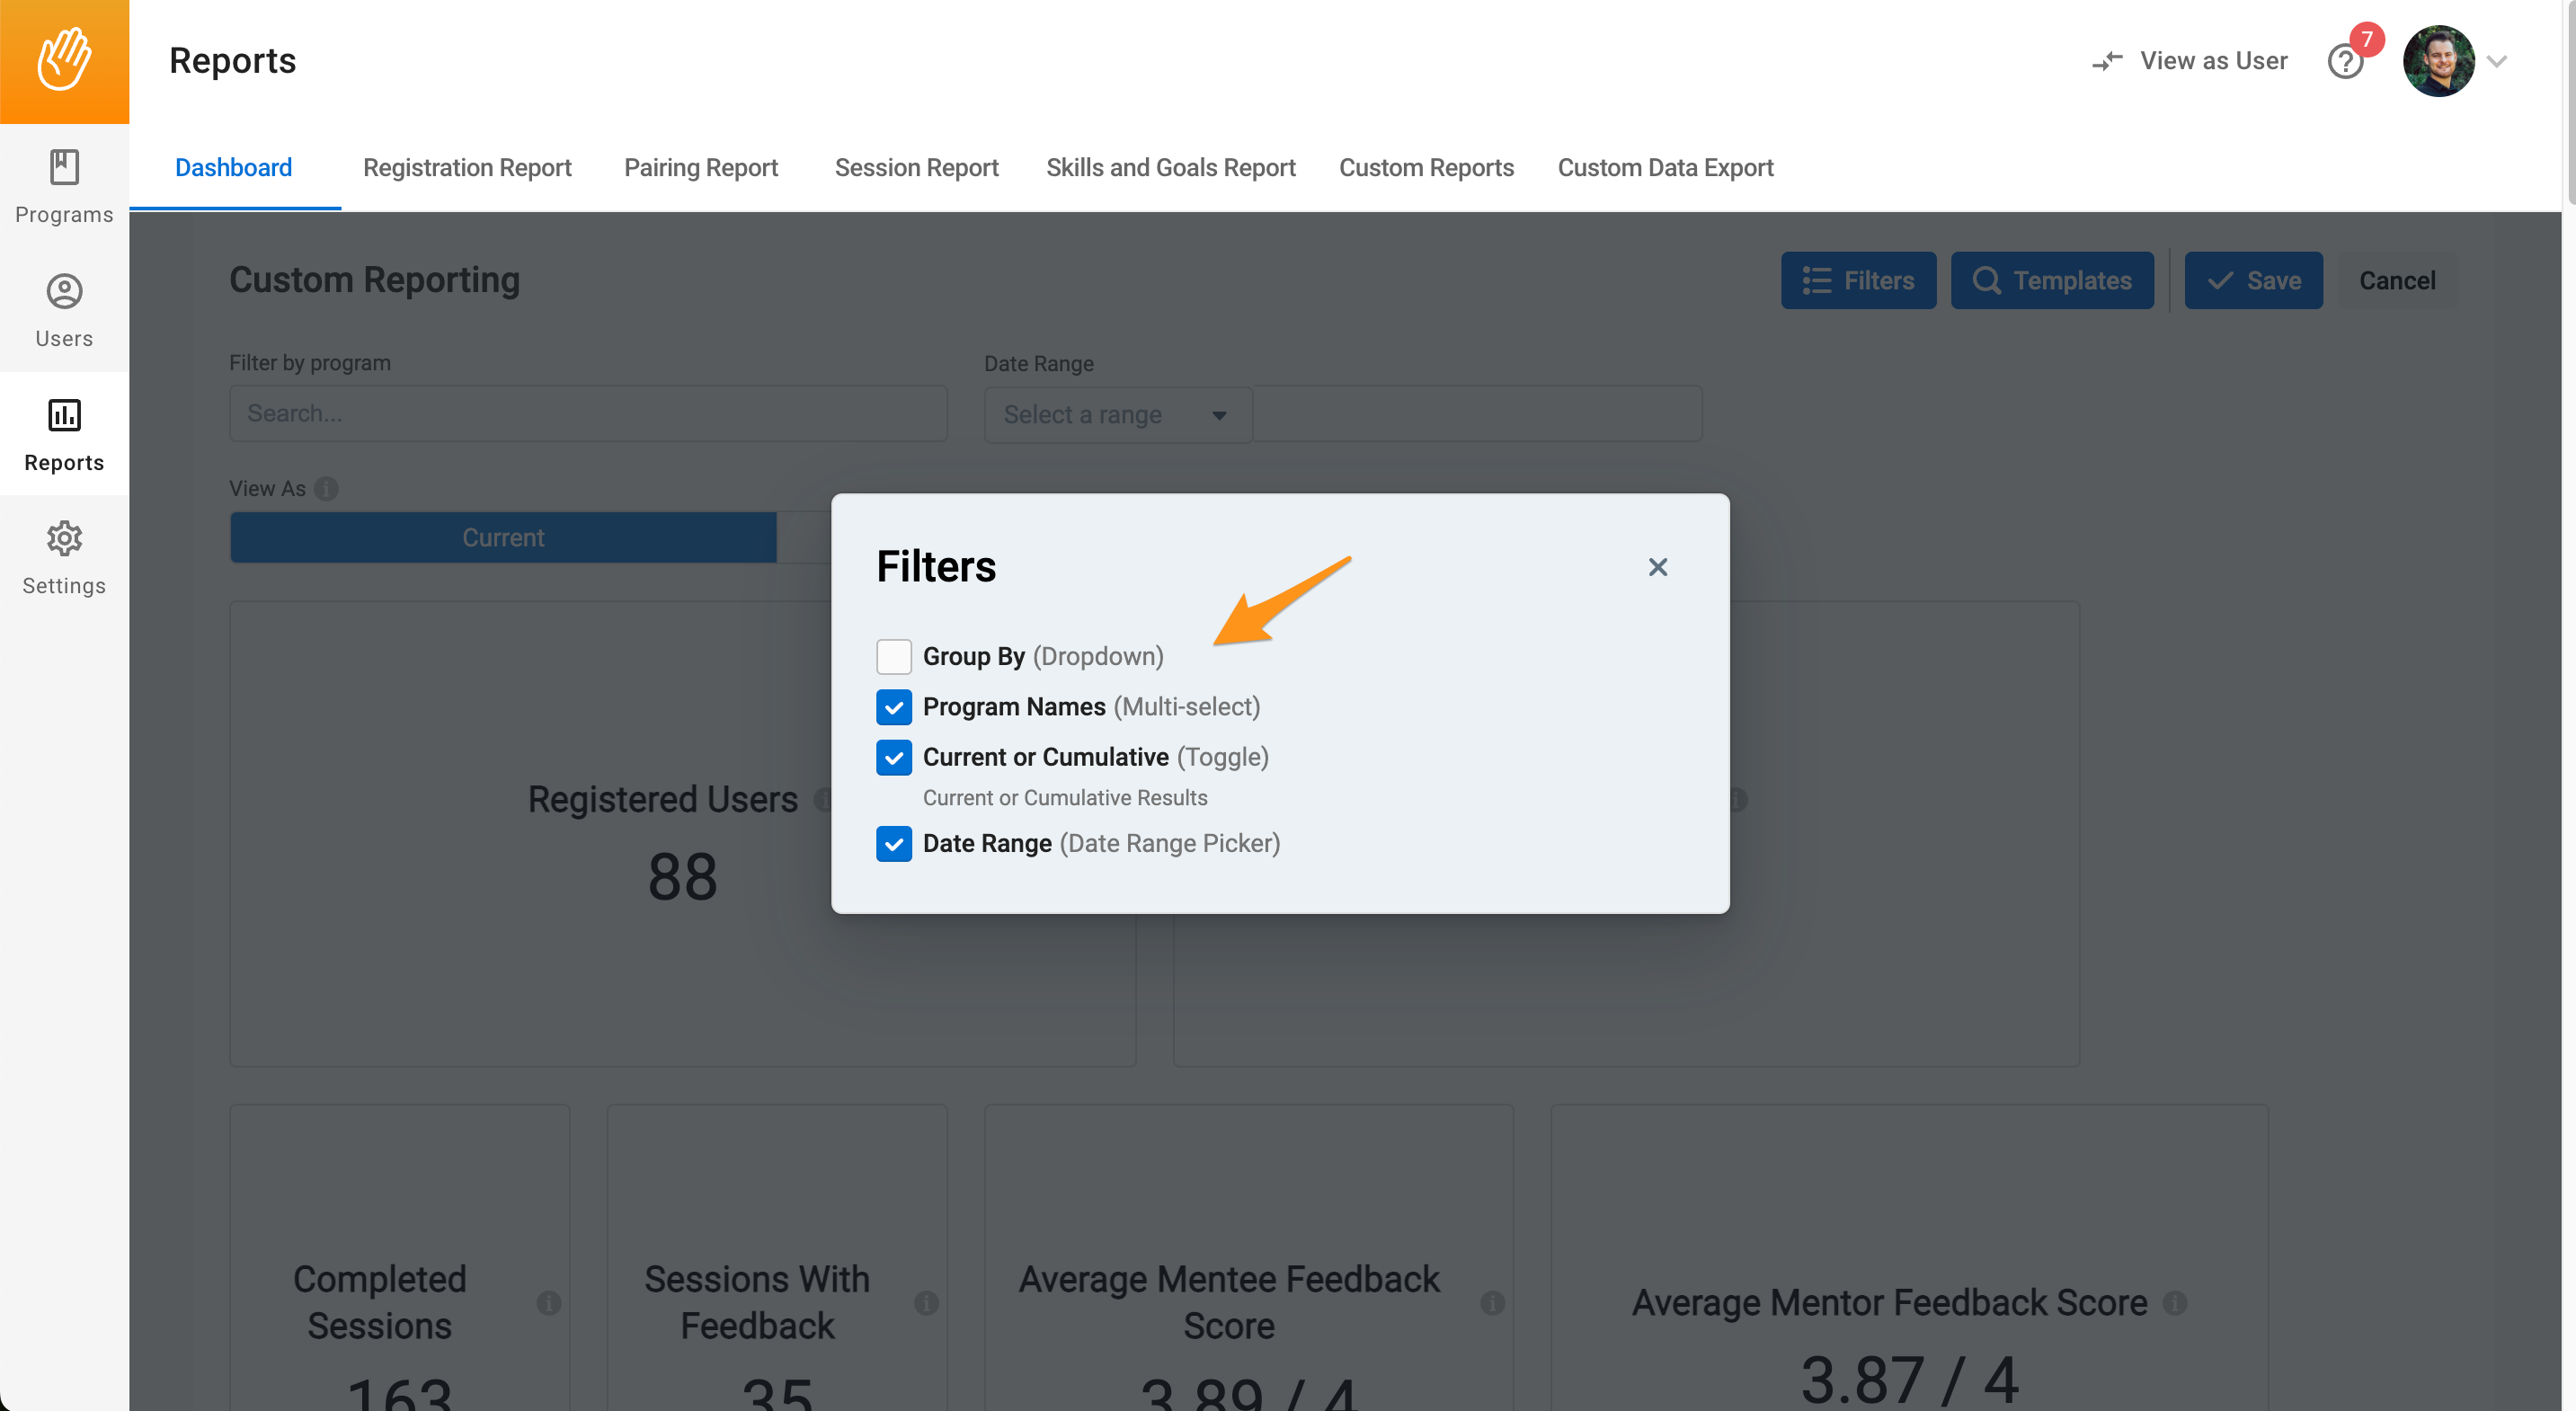Open the Skills and Goals Report tab
2576x1411 pixels.
pyautogui.click(x=1170, y=167)
